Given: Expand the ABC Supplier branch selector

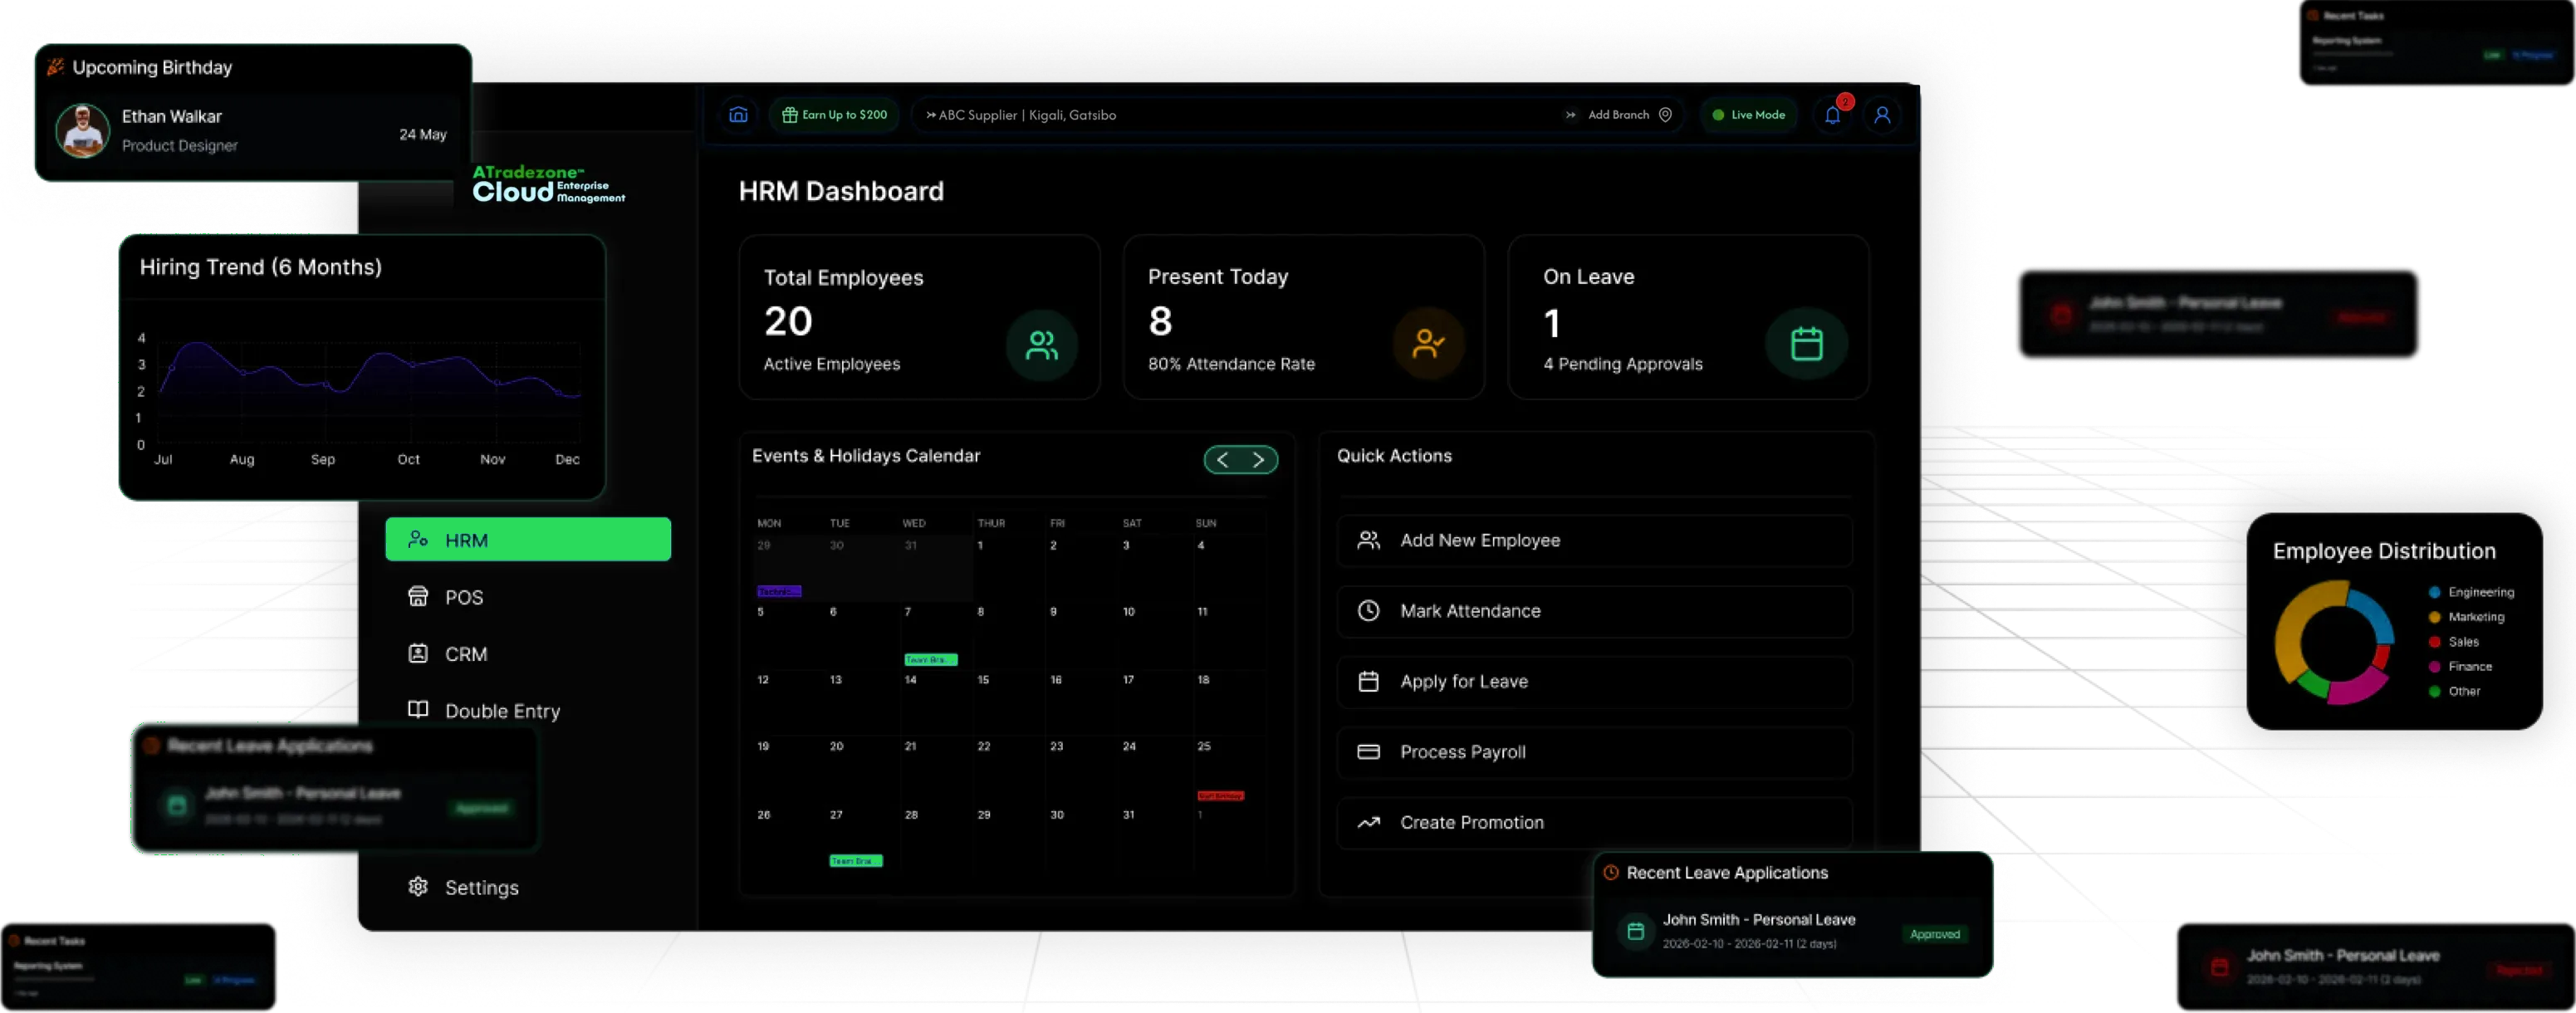Looking at the screenshot, I should tap(1021, 115).
